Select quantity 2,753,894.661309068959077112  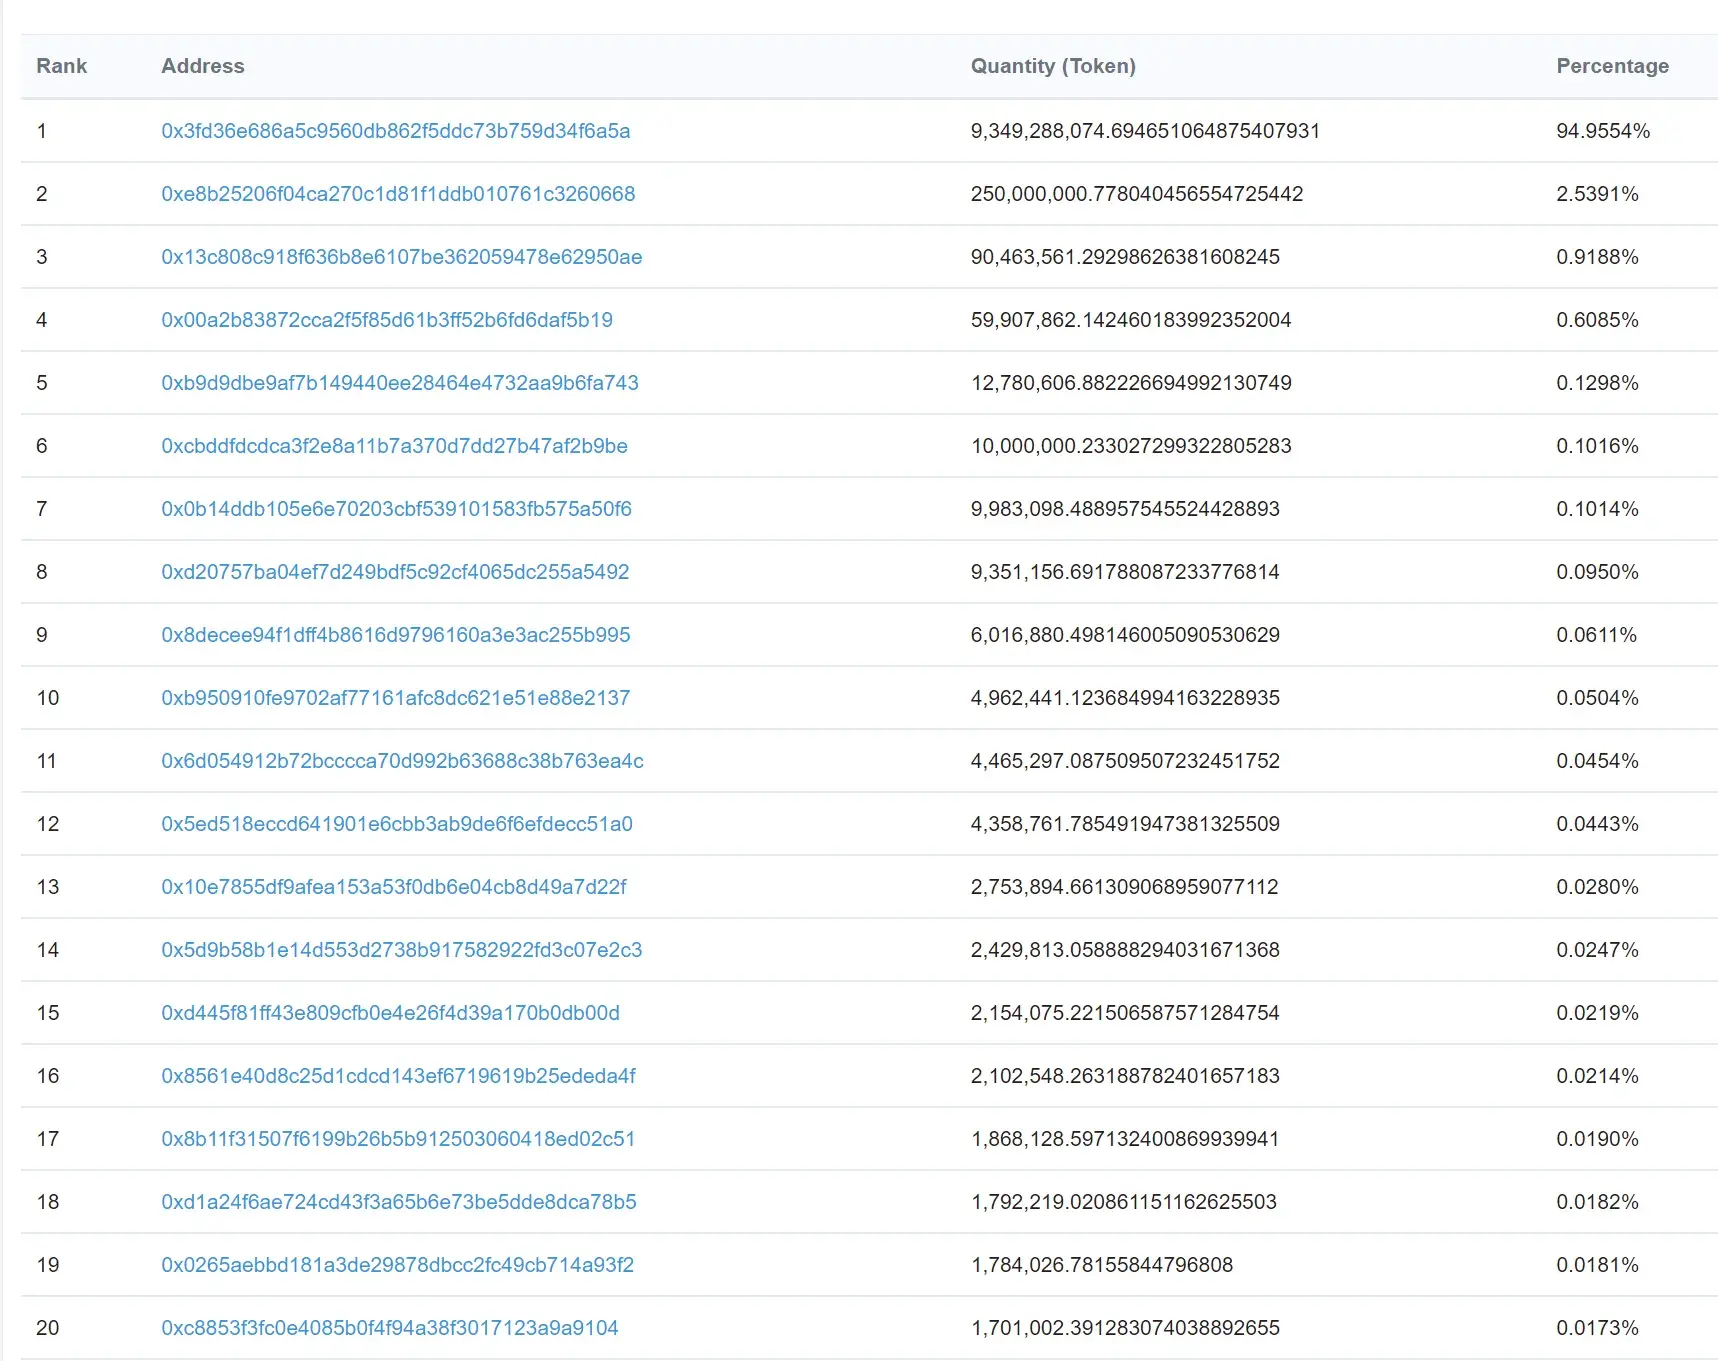click(1124, 887)
